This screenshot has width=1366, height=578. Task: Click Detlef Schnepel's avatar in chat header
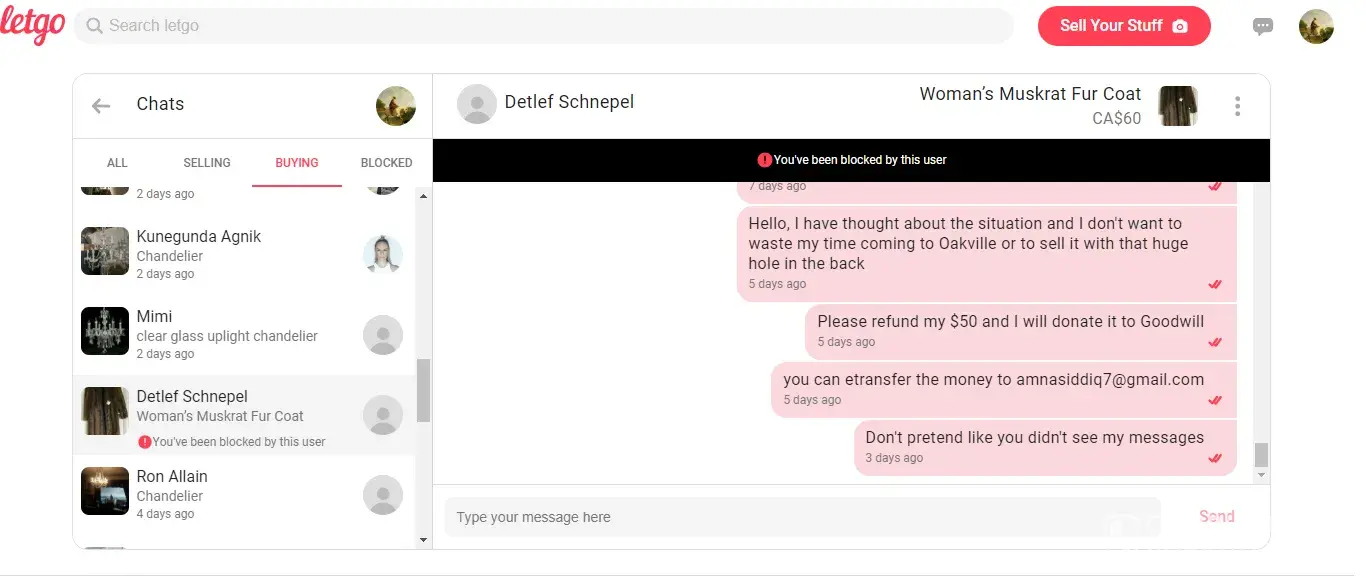tap(477, 104)
